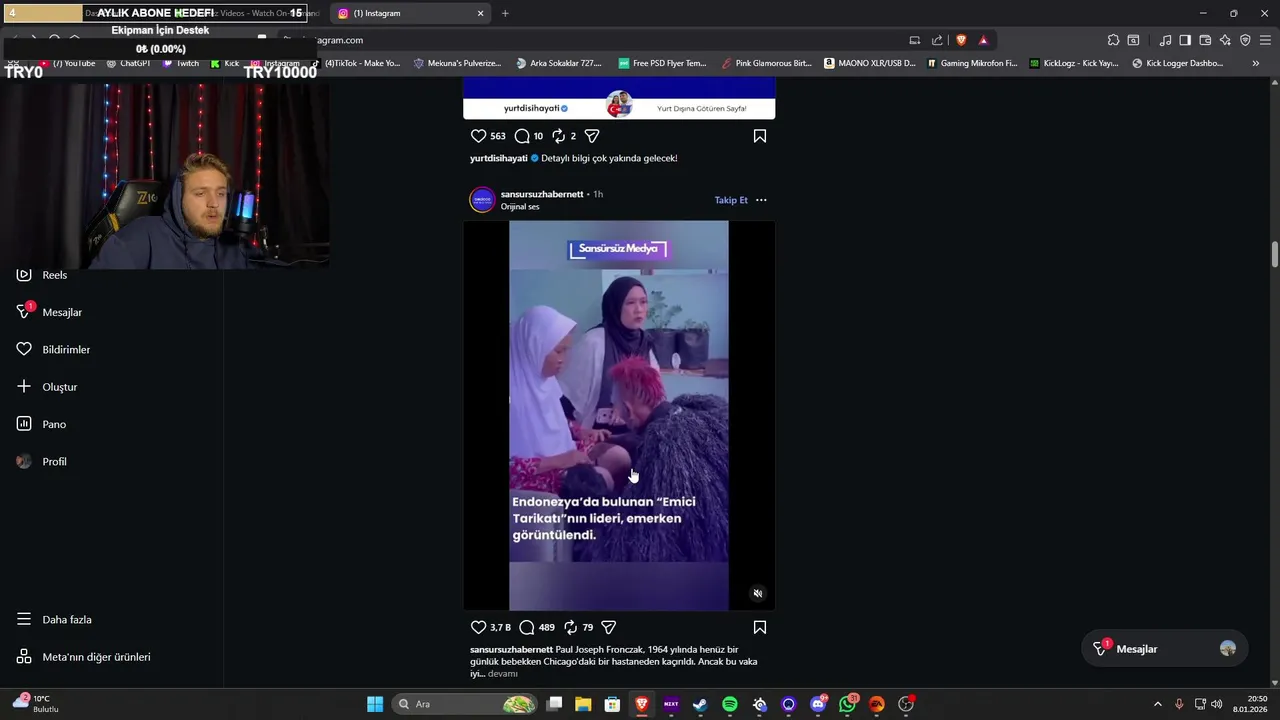Open Discord from the taskbar
The height and width of the screenshot is (720, 1280).
pyautogui.click(x=818, y=704)
